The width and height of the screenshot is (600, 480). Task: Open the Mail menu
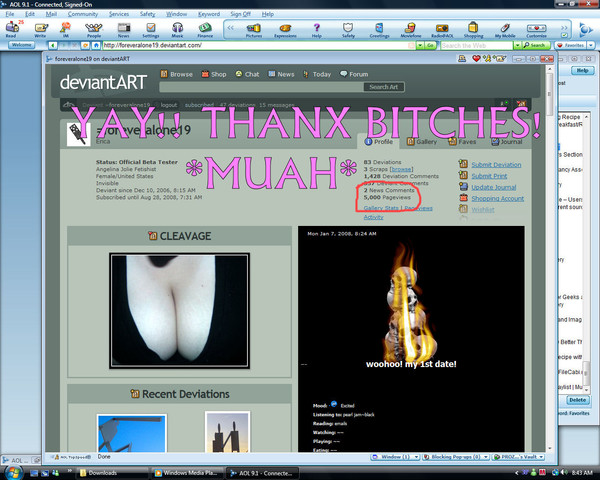(51, 14)
